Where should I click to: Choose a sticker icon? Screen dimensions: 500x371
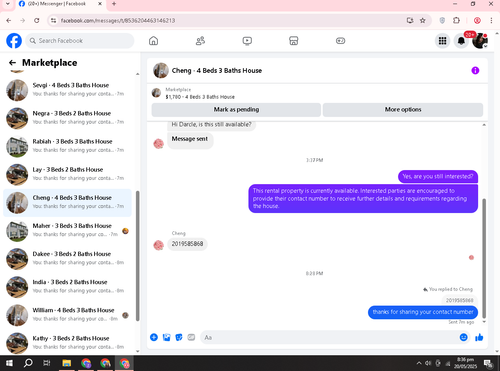tap(179, 337)
